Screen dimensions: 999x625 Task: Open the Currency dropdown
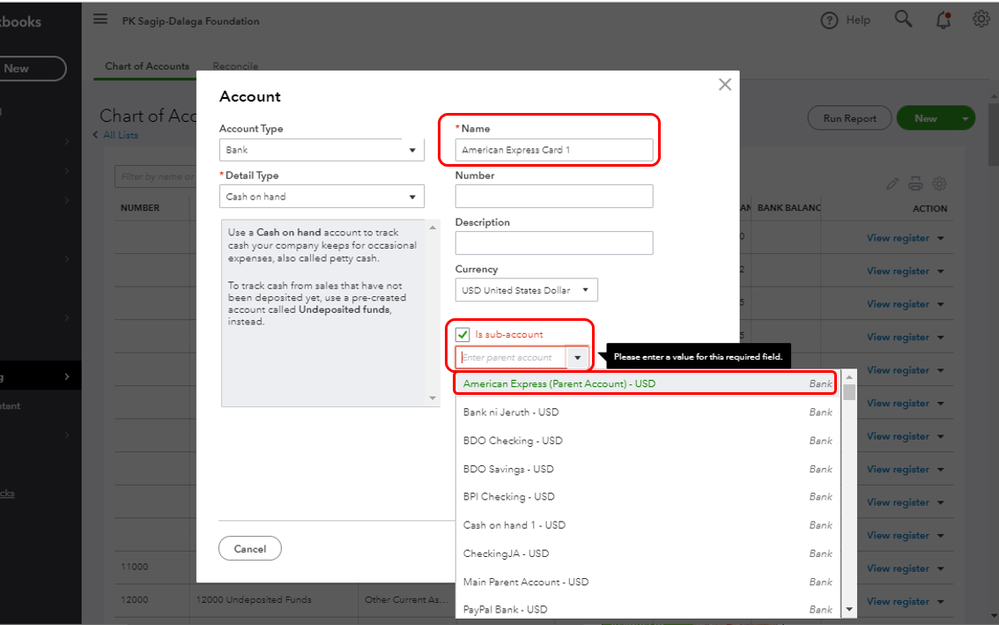[526, 291]
